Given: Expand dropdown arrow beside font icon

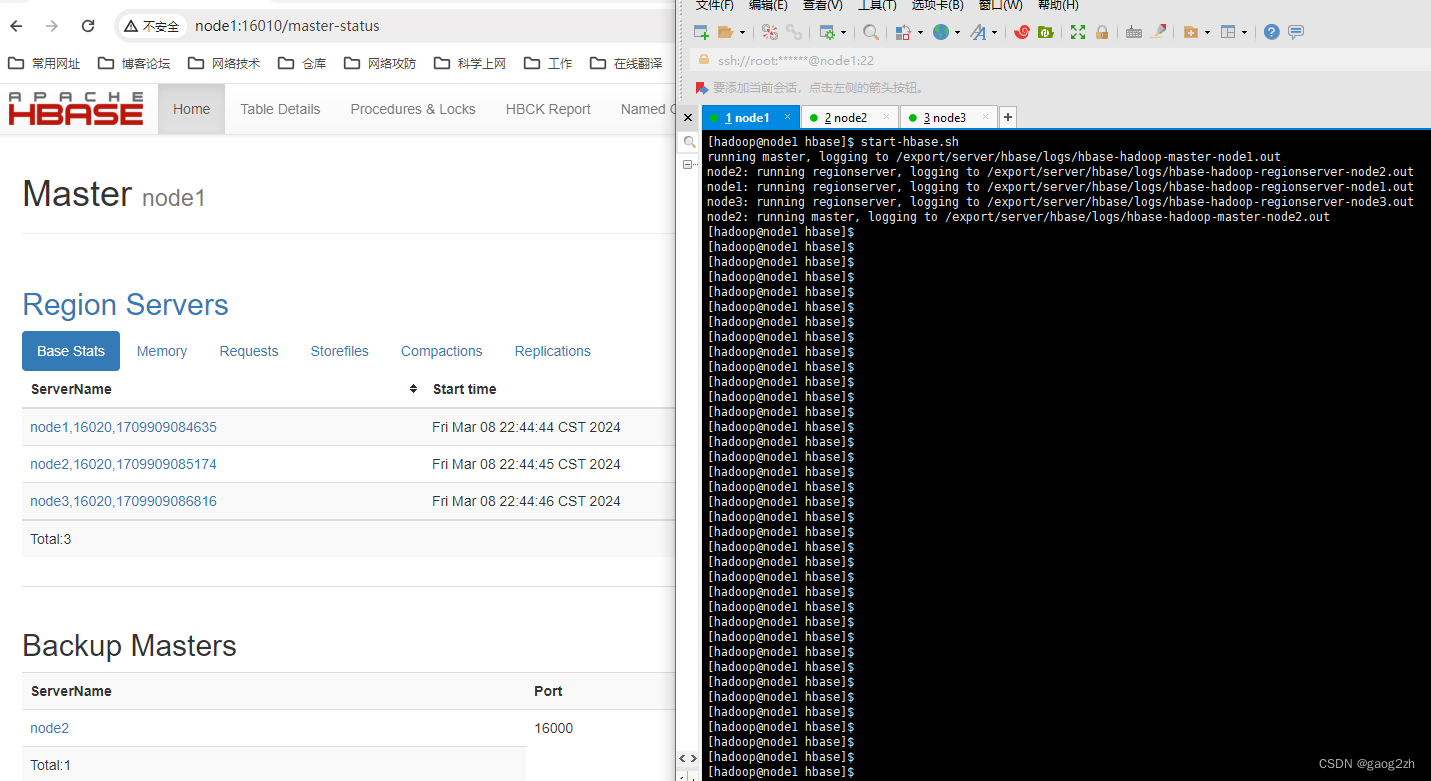Looking at the screenshot, I should point(994,33).
